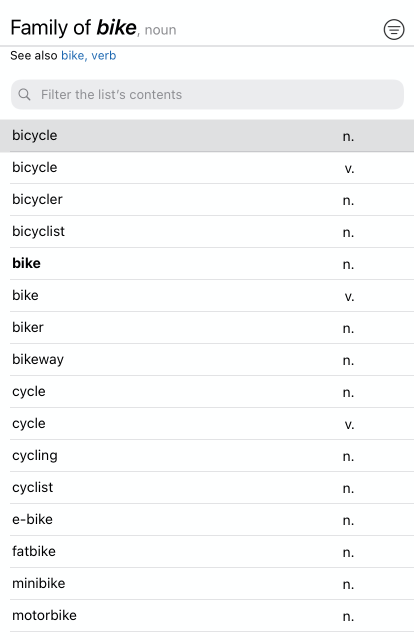Choose the bicycle verb entry
Viewport: 414px width, 640px height.
pyautogui.click(x=212, y=167)
